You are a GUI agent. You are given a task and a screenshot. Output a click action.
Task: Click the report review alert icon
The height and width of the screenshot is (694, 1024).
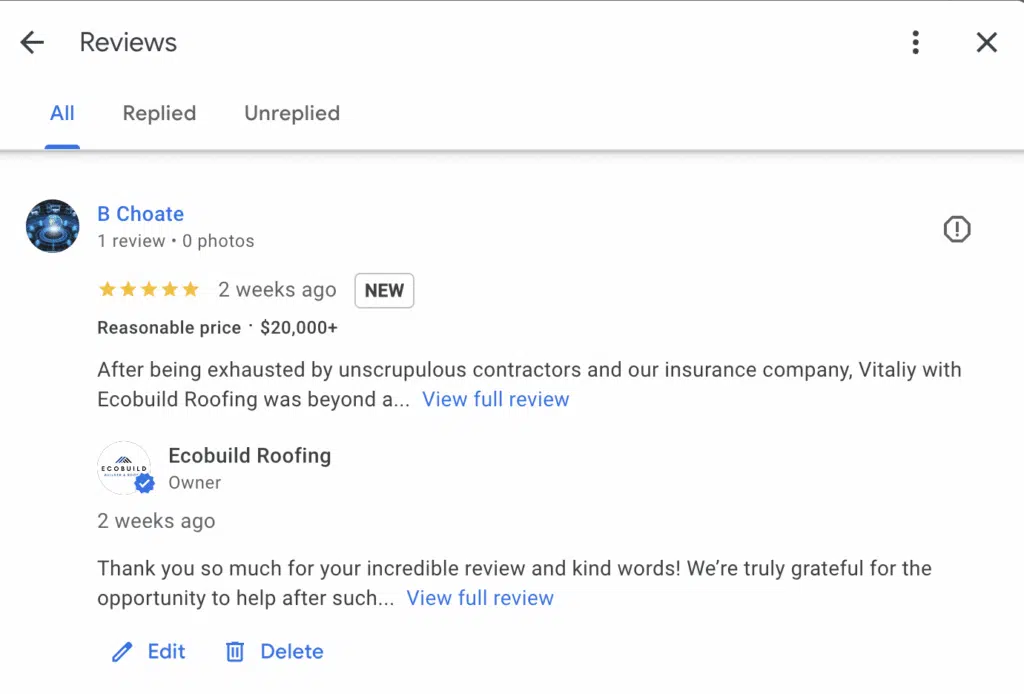click(x=956, y=229)
